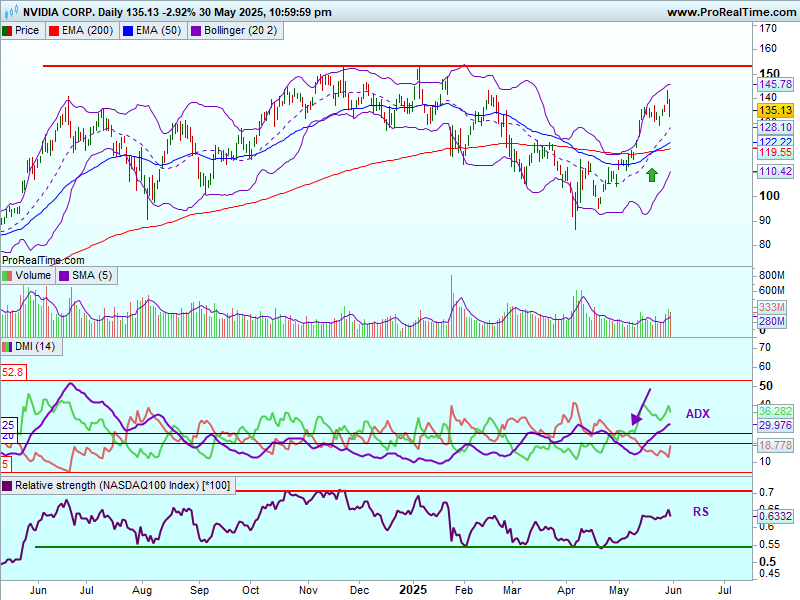Click the blue EMA (50) color square

(x=127, y=31)
